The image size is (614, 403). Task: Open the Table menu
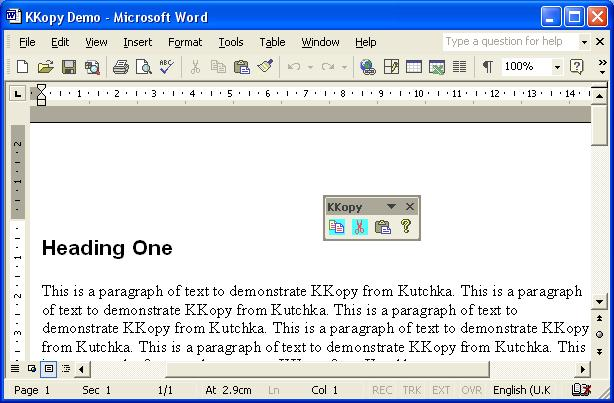coord(272,42)
